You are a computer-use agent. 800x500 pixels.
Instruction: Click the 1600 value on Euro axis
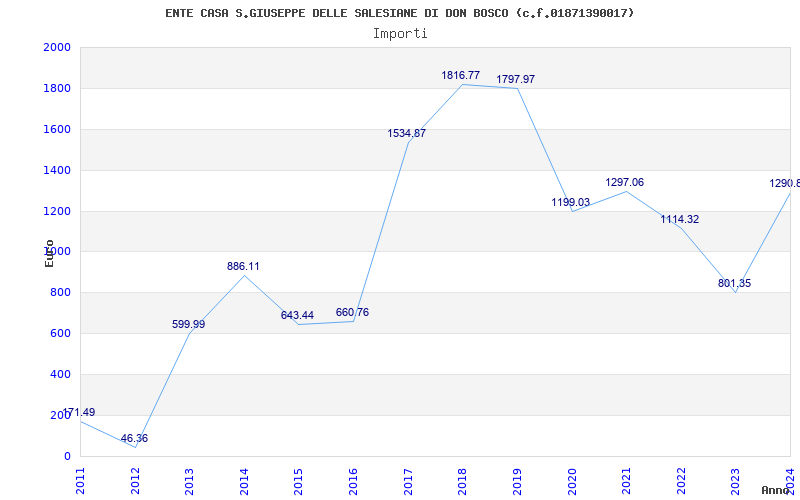(57, 129)
